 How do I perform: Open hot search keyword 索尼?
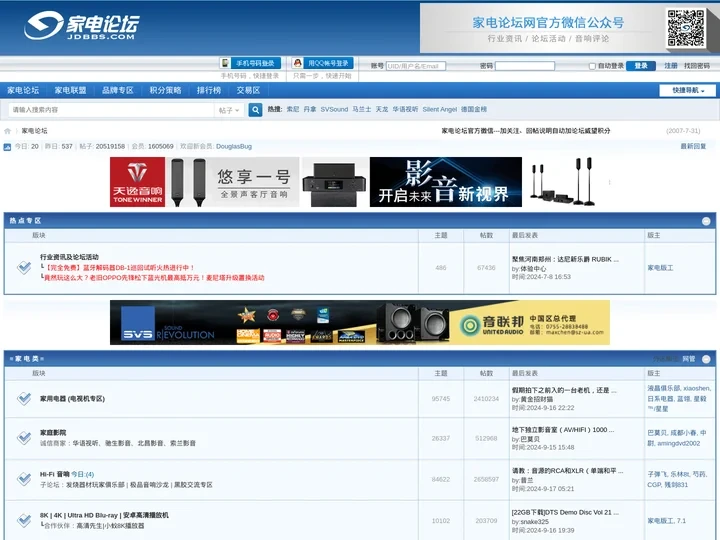(x=292, y=109)
